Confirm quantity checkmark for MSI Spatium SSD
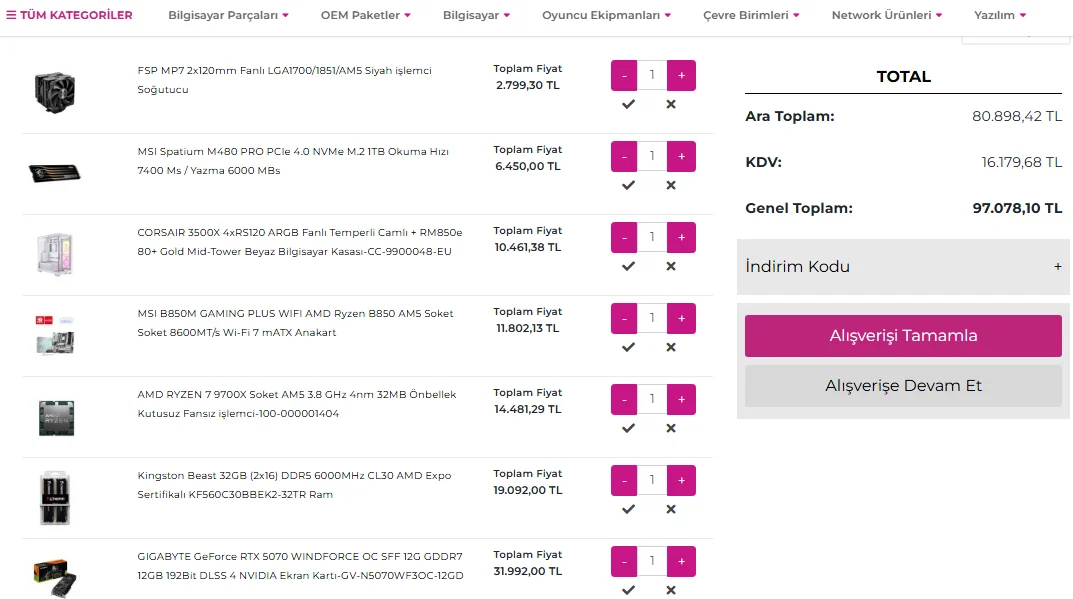Image resolution: width=1073 pixels, height=599 pixels. [x=628, y=185]
